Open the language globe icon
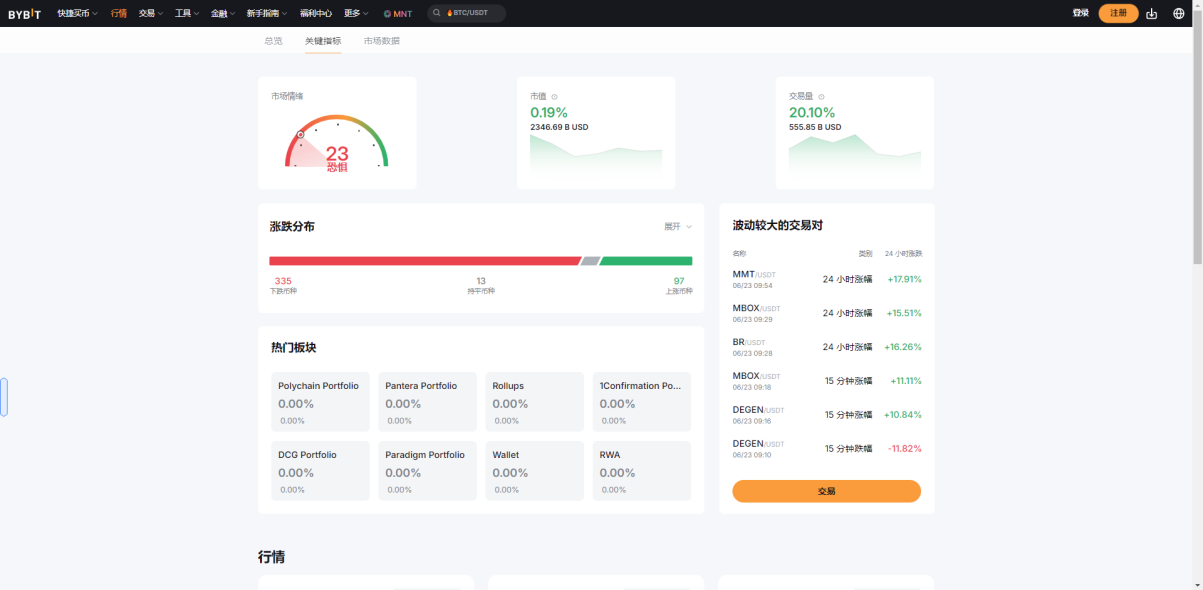 click(1179, 13)
